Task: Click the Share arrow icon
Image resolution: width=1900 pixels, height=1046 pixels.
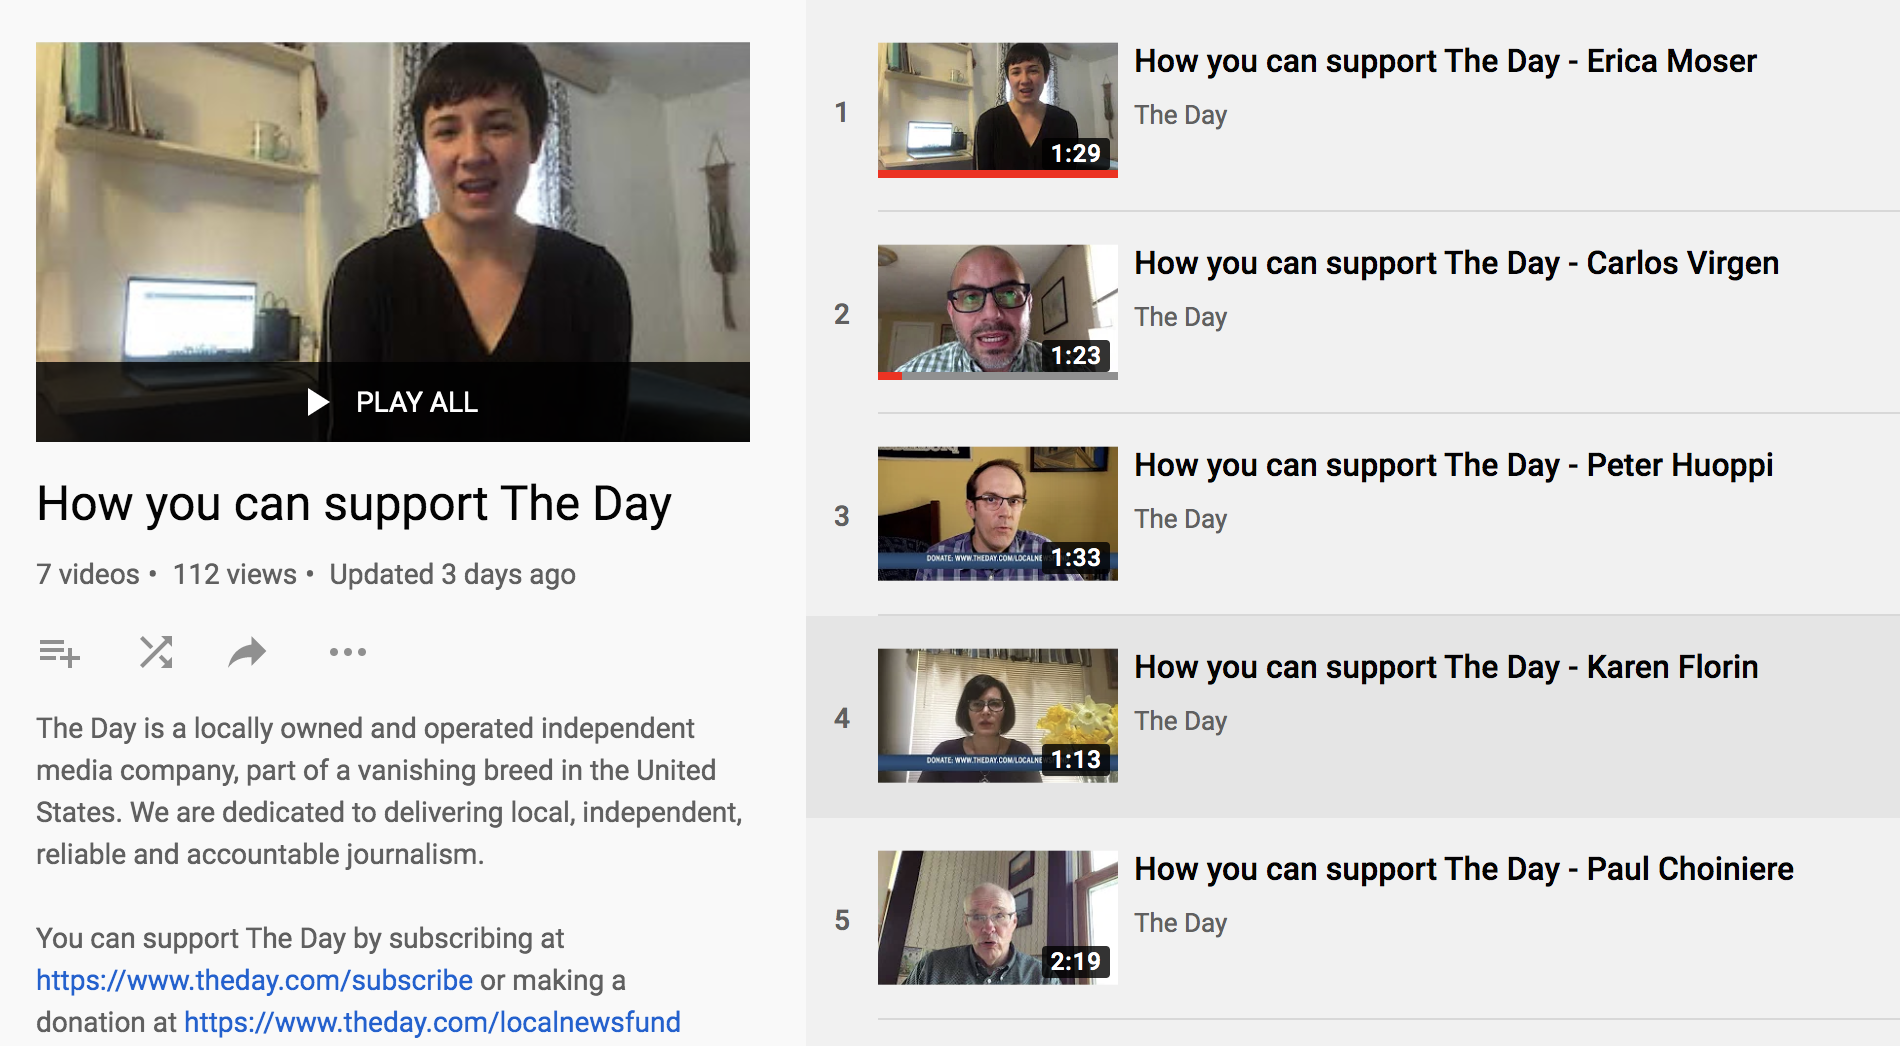Action: coord(247,652)
